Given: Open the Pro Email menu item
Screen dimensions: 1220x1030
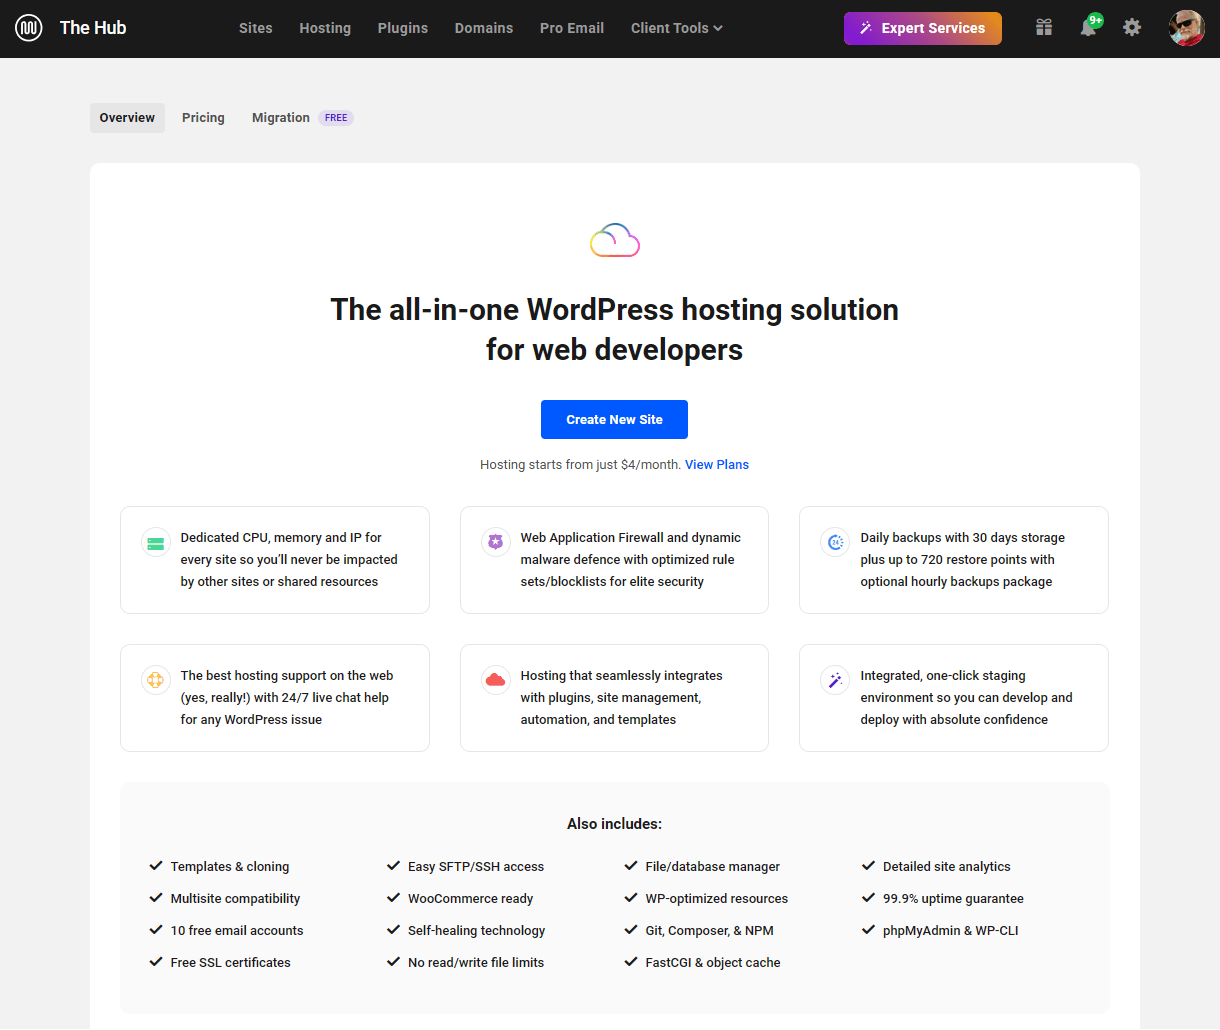Looking at the screenshot, I should (x=571, y=28).
